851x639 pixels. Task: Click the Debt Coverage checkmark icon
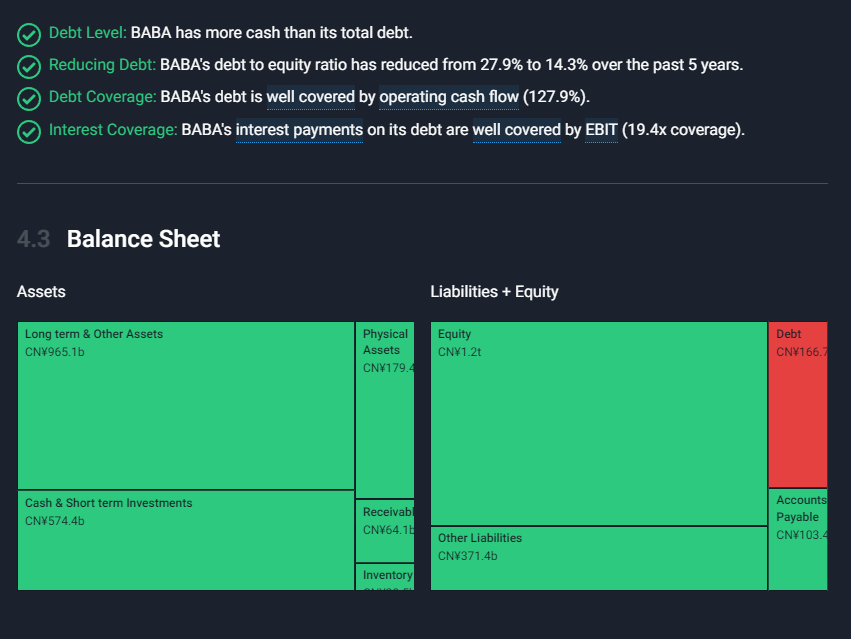29,98
